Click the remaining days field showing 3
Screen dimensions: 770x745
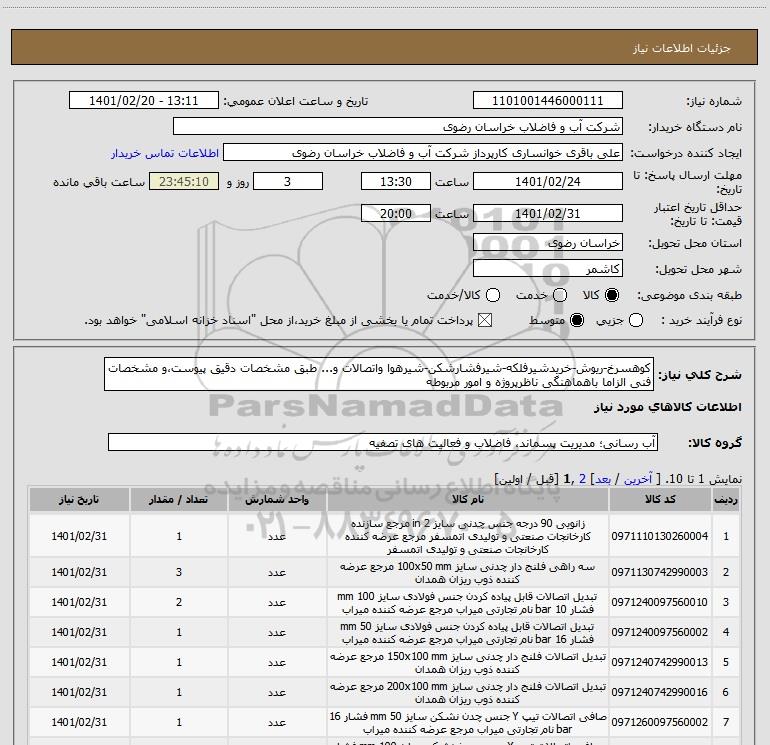pos(288,181)
